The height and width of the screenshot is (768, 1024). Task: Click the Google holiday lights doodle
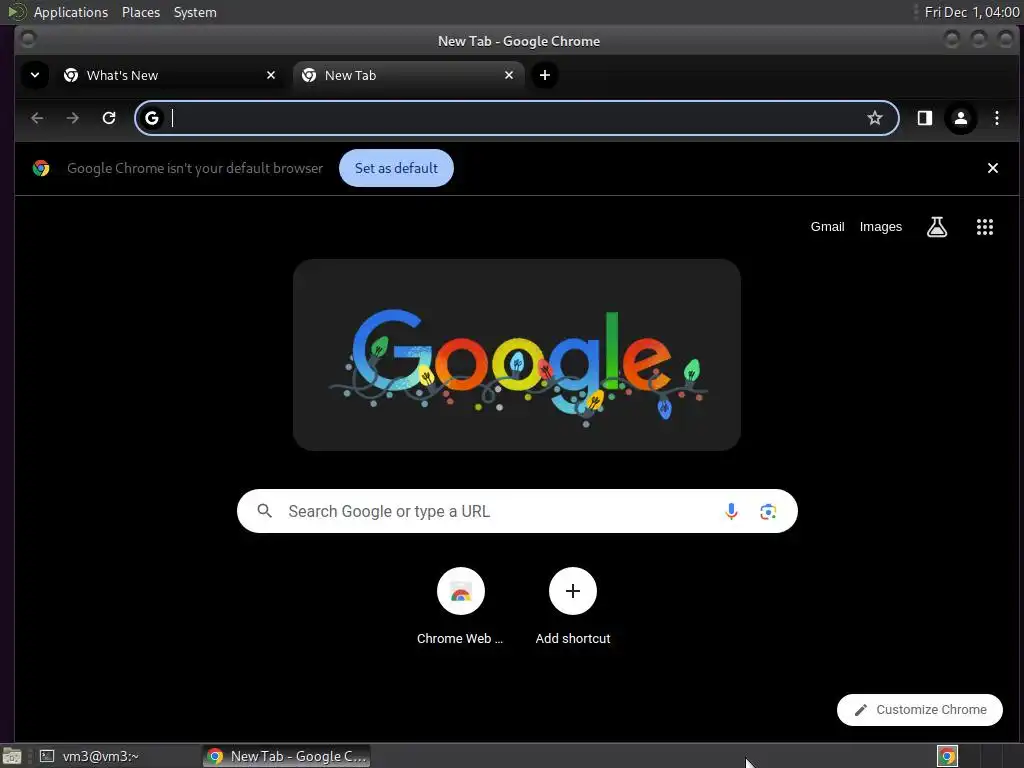click(x=517, y=355)
